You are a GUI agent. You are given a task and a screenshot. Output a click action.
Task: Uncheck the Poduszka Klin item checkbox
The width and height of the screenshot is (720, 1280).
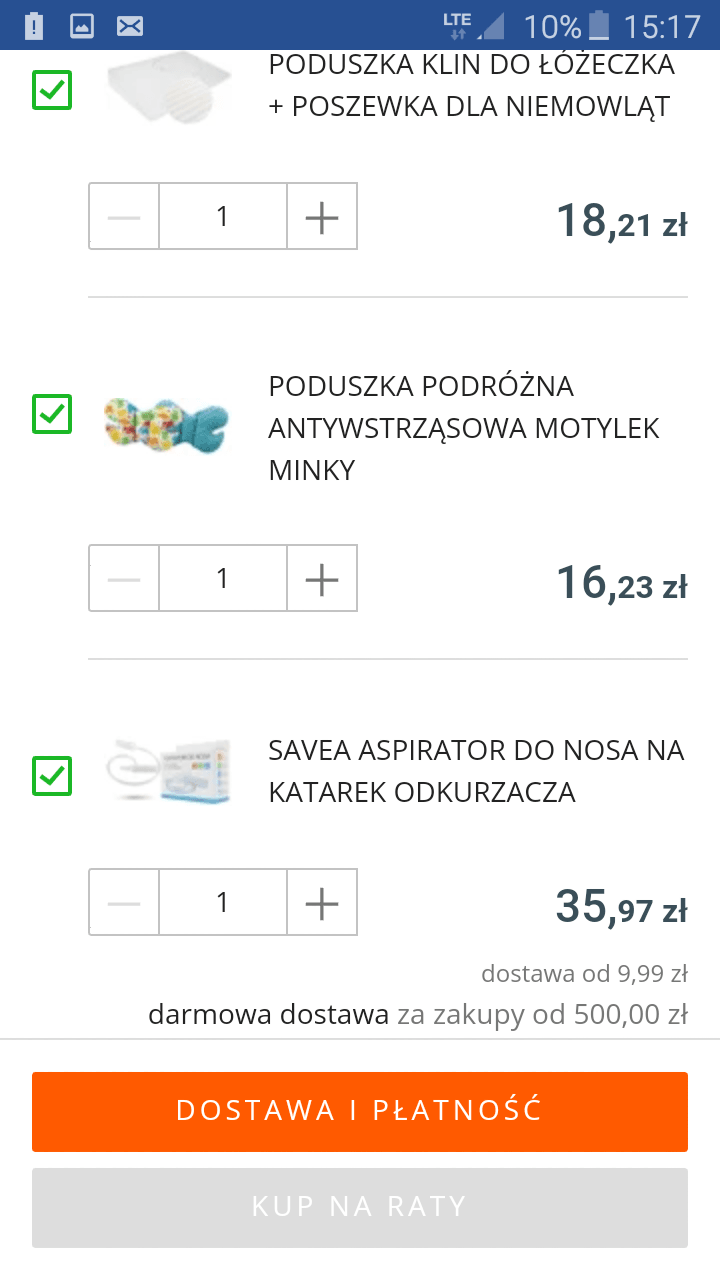[52, 90]
